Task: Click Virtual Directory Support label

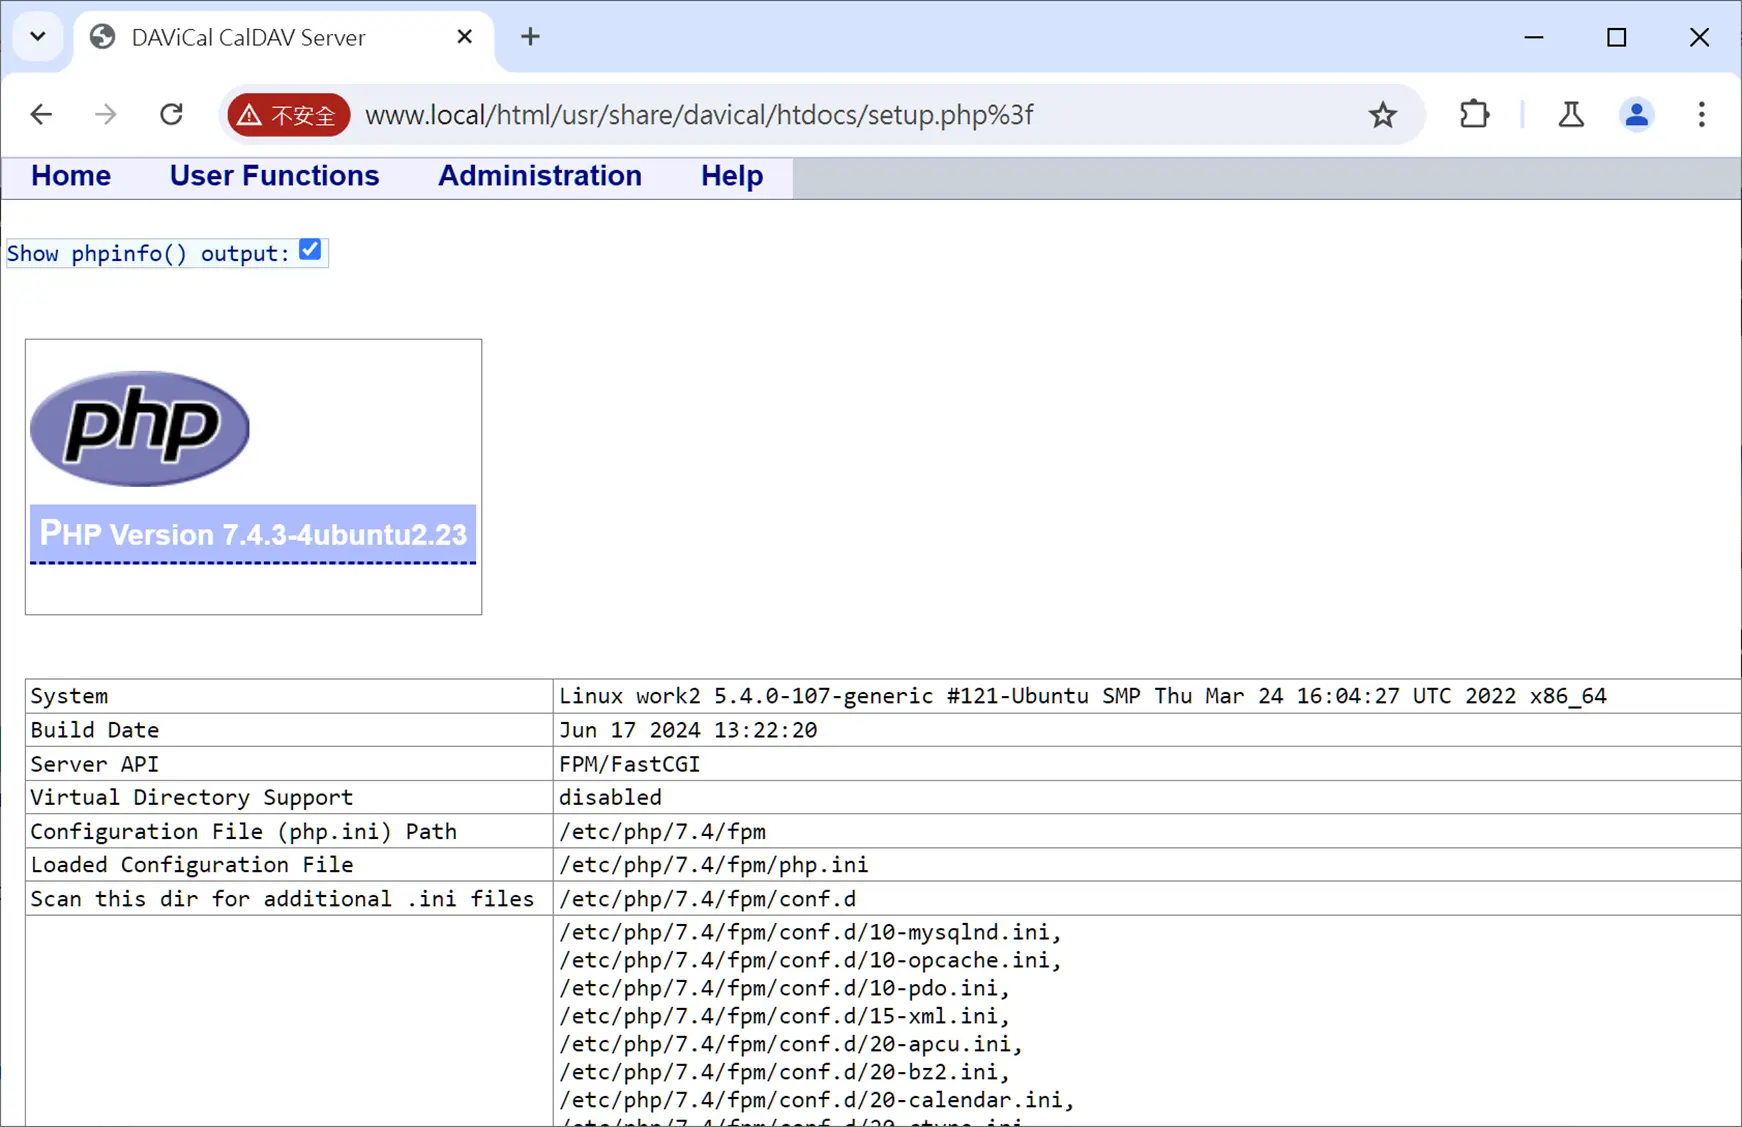Action: 192,797
